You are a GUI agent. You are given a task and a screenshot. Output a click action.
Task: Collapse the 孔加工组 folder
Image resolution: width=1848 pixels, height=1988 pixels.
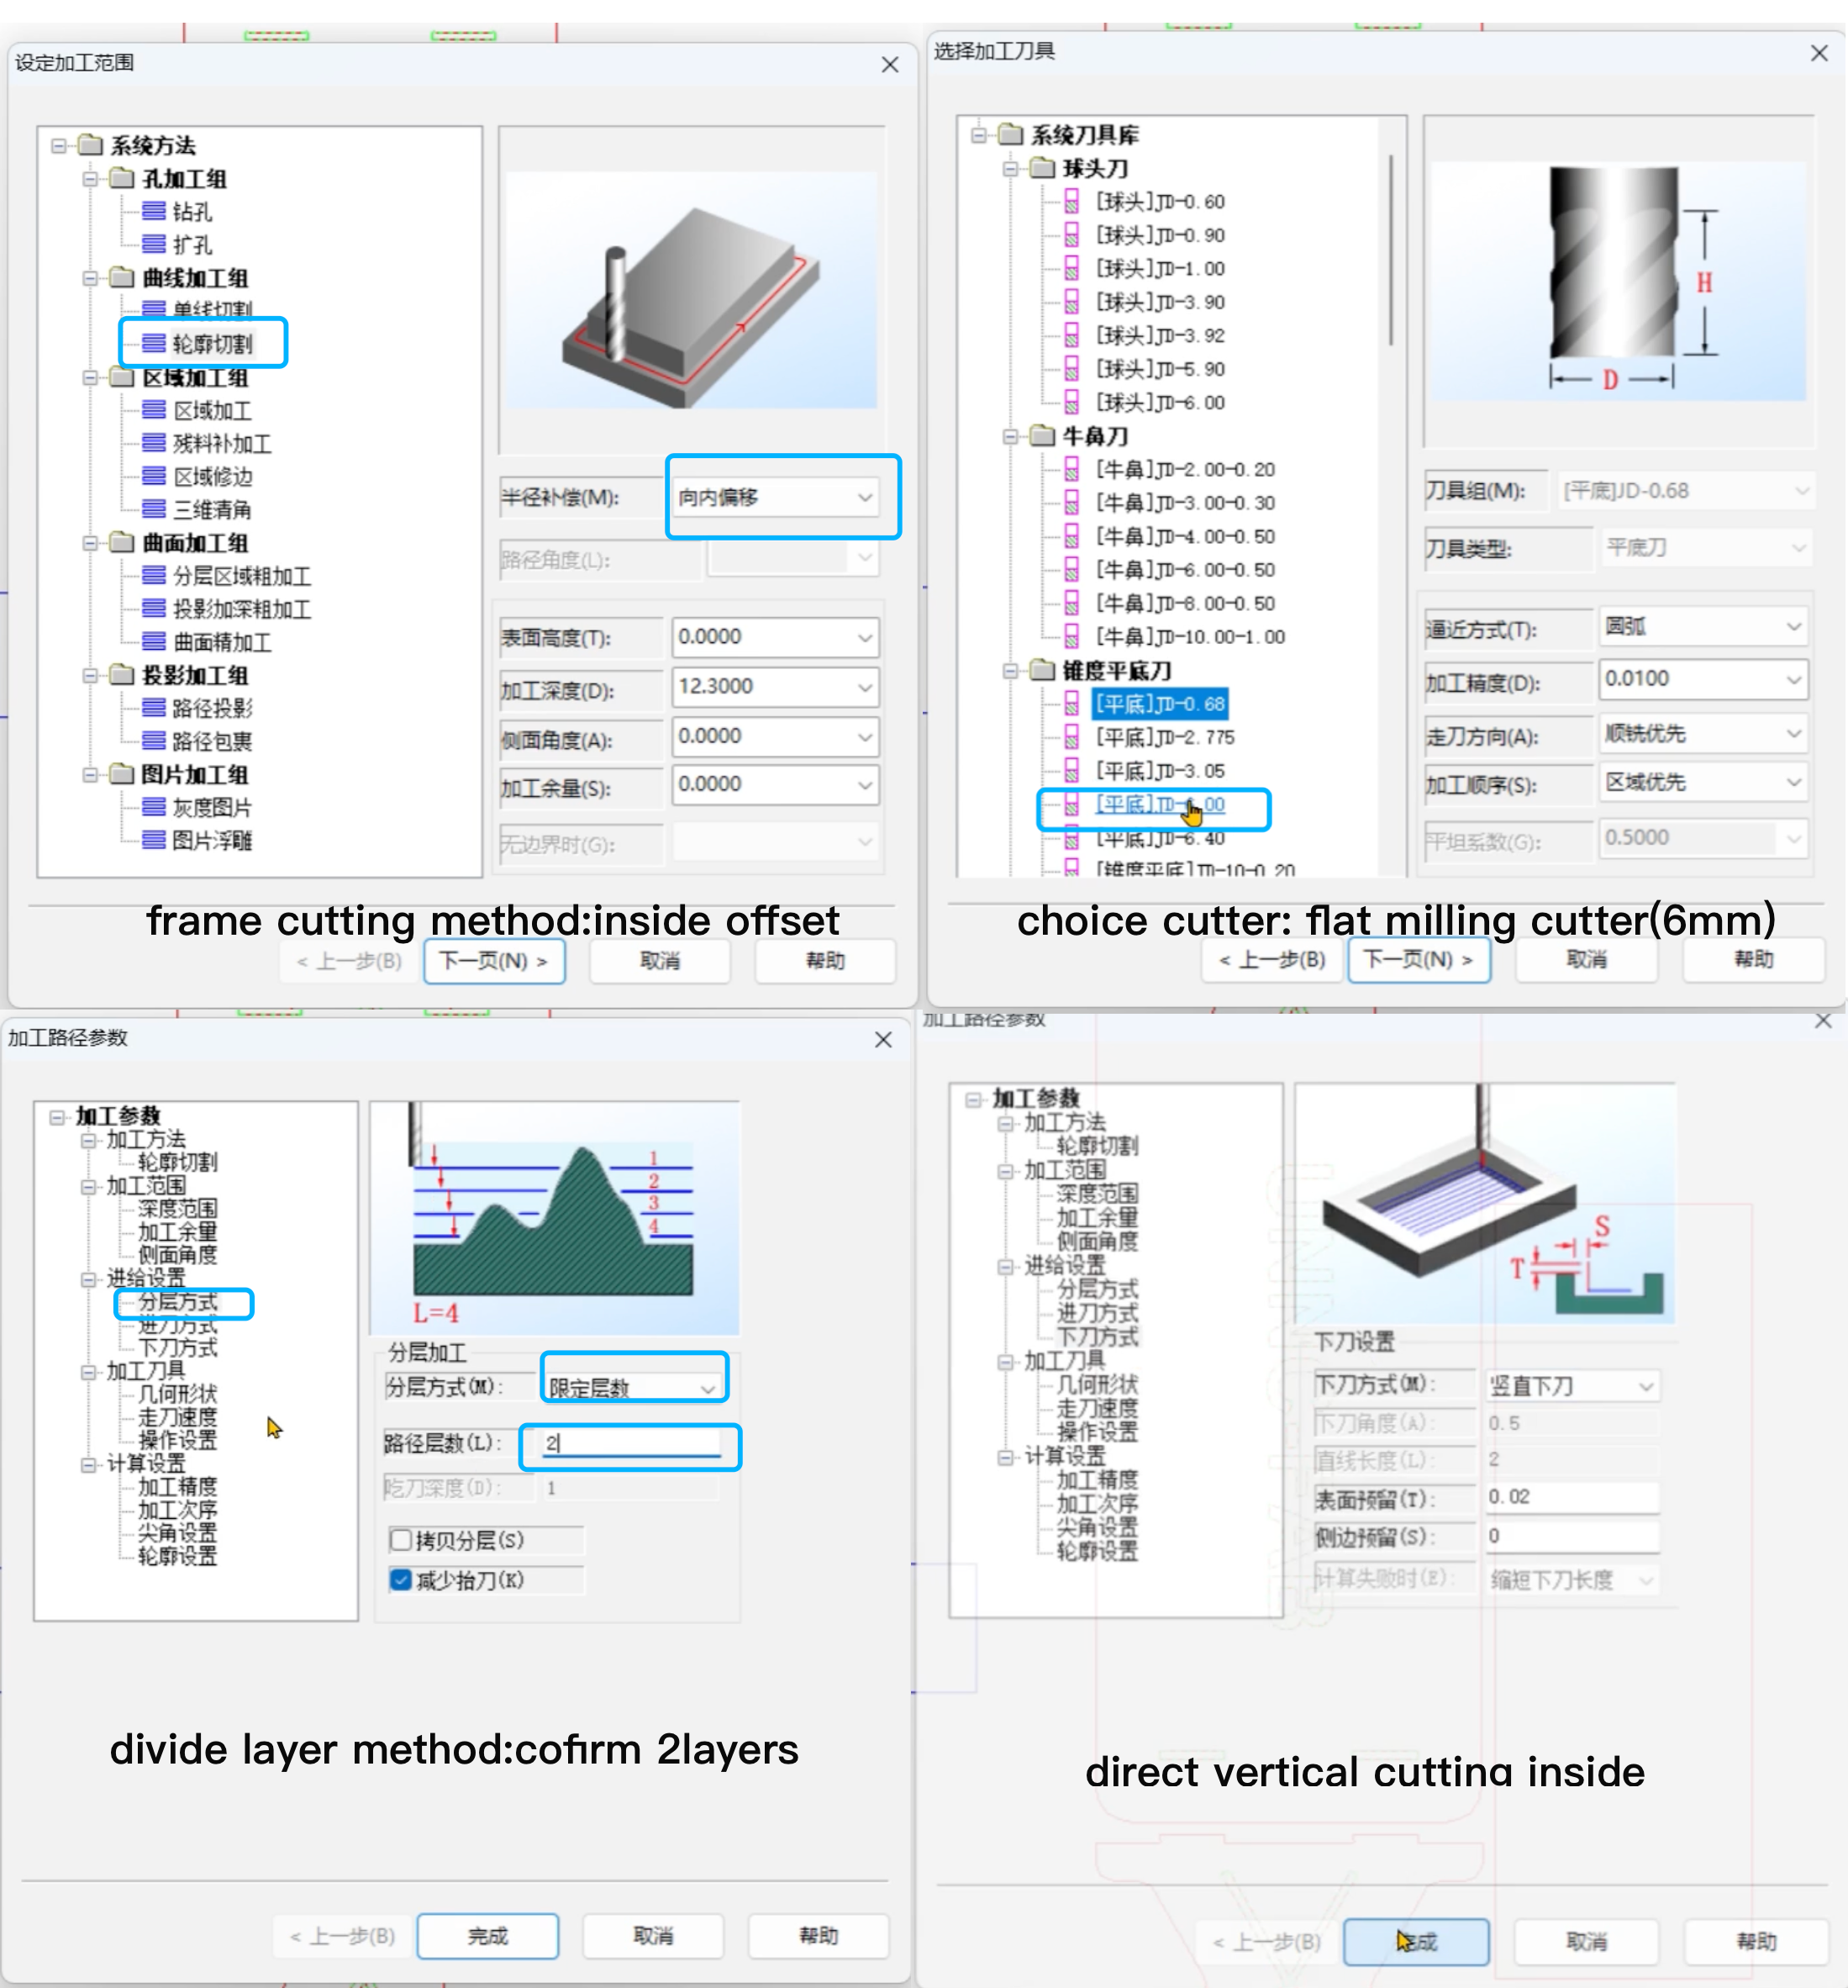tap(90, 179)
